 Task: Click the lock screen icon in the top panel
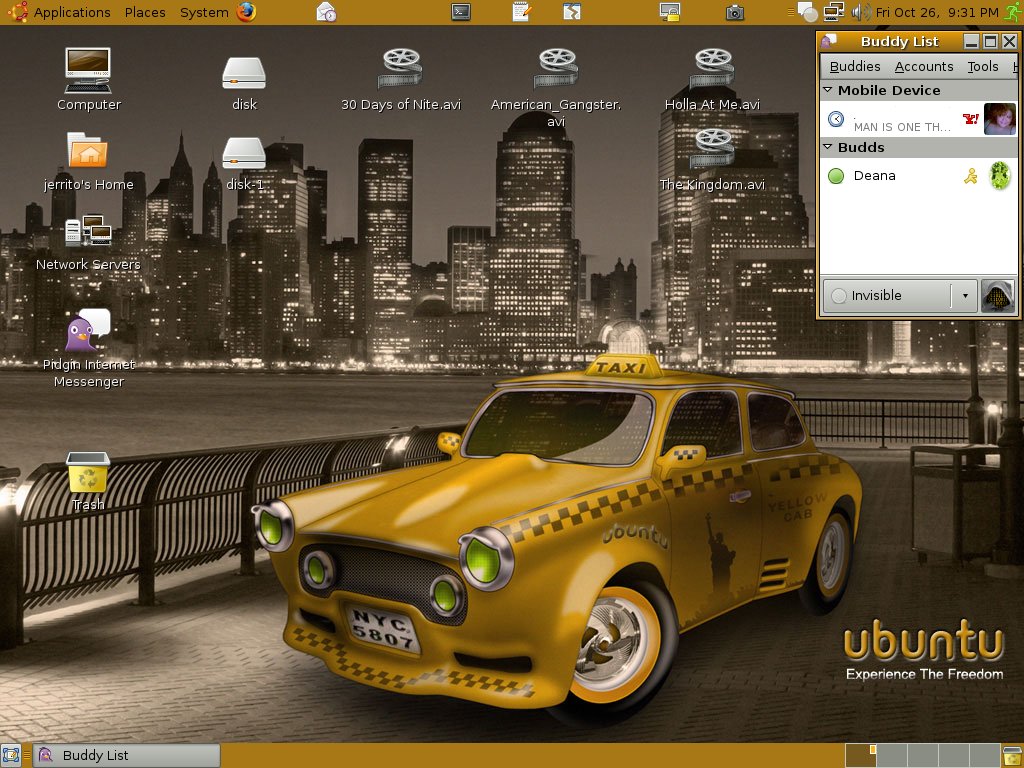click(670, 12)
